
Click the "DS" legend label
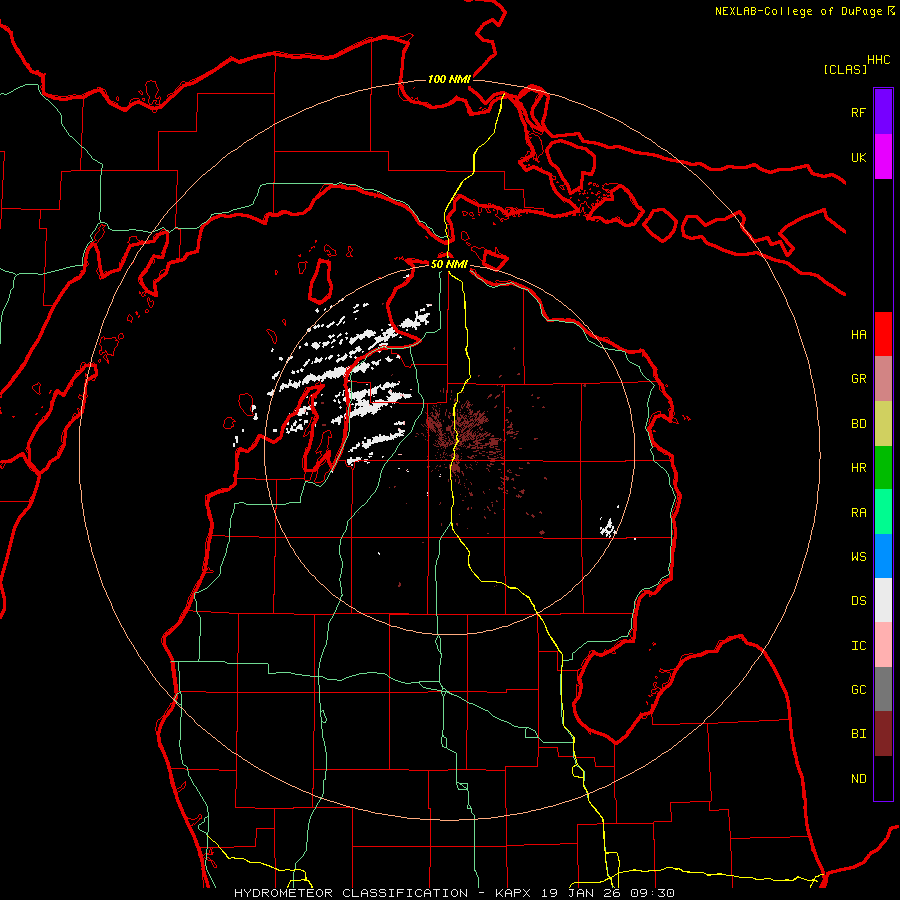(858, 600)
